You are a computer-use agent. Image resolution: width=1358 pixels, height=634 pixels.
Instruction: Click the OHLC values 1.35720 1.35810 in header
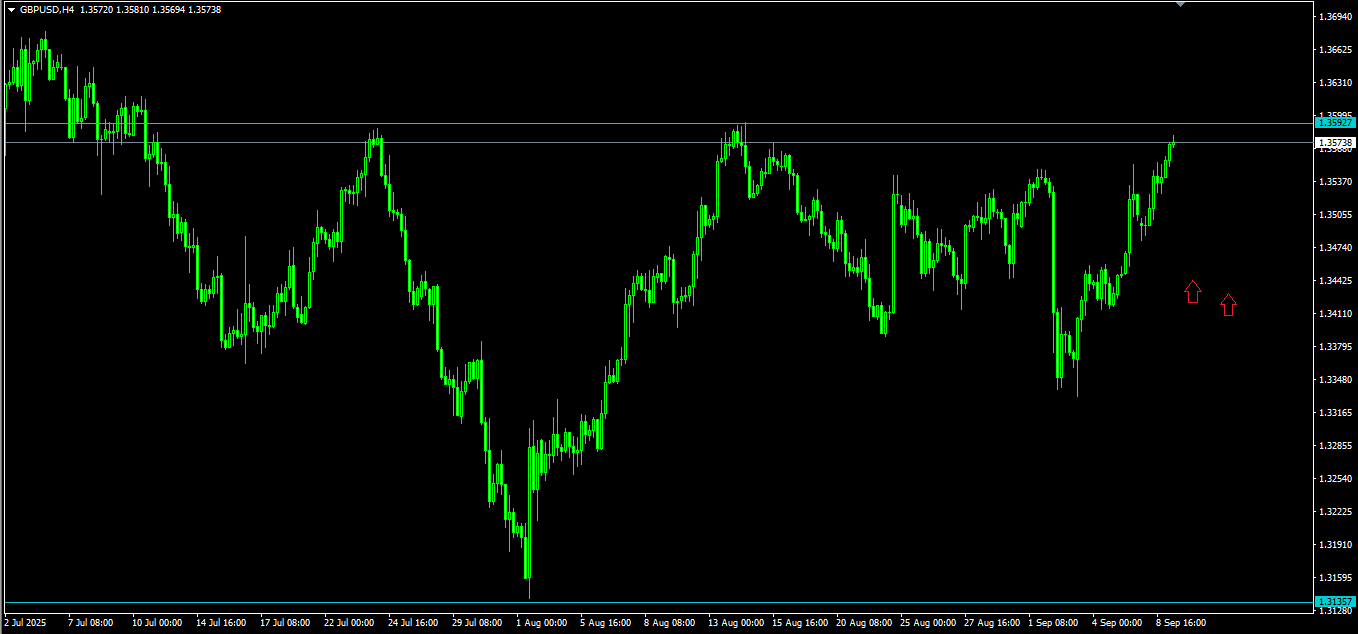(x=114, y=9)
